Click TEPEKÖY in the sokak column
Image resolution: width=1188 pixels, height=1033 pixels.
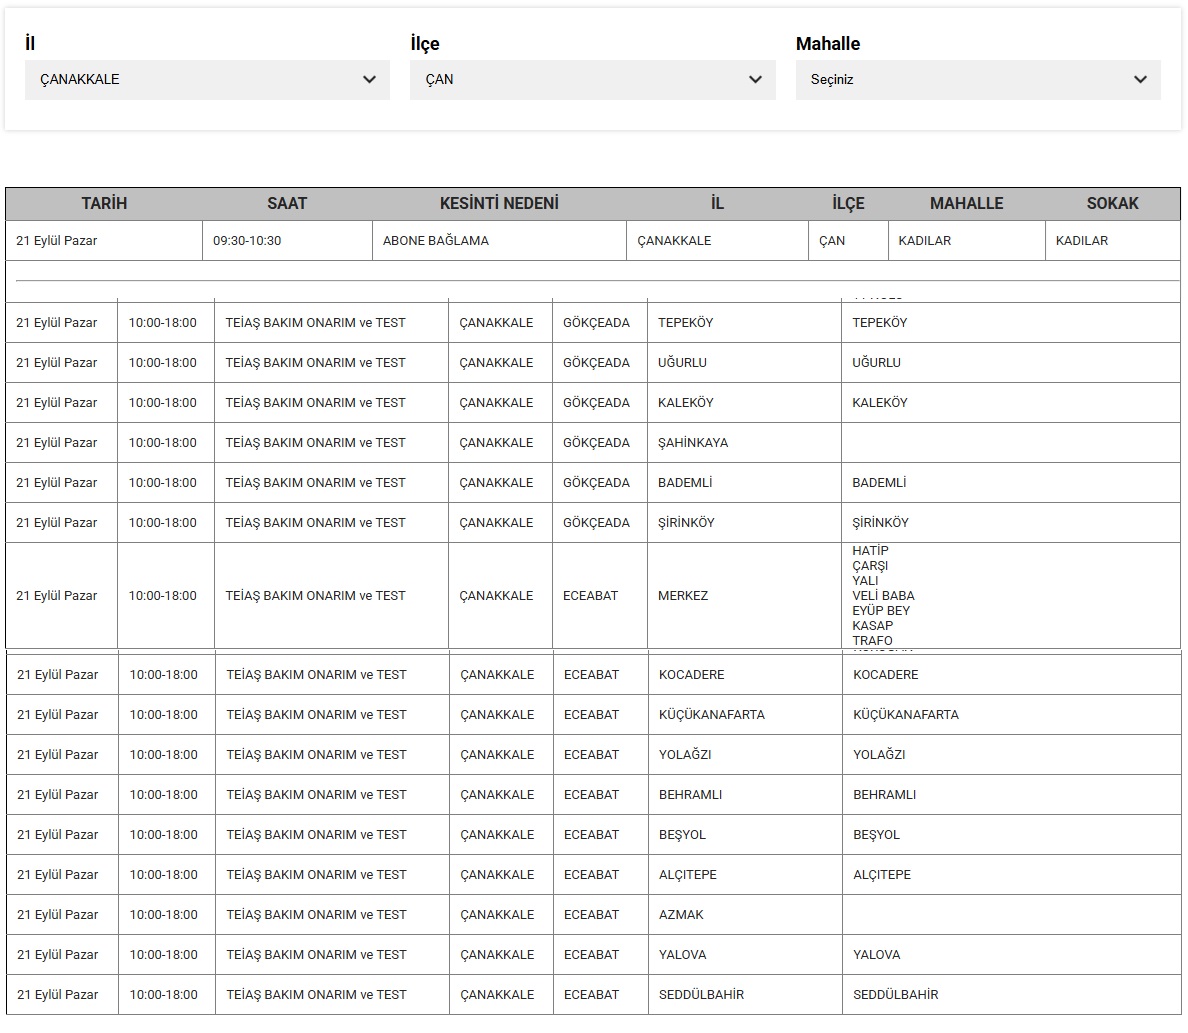click(880, 323)
